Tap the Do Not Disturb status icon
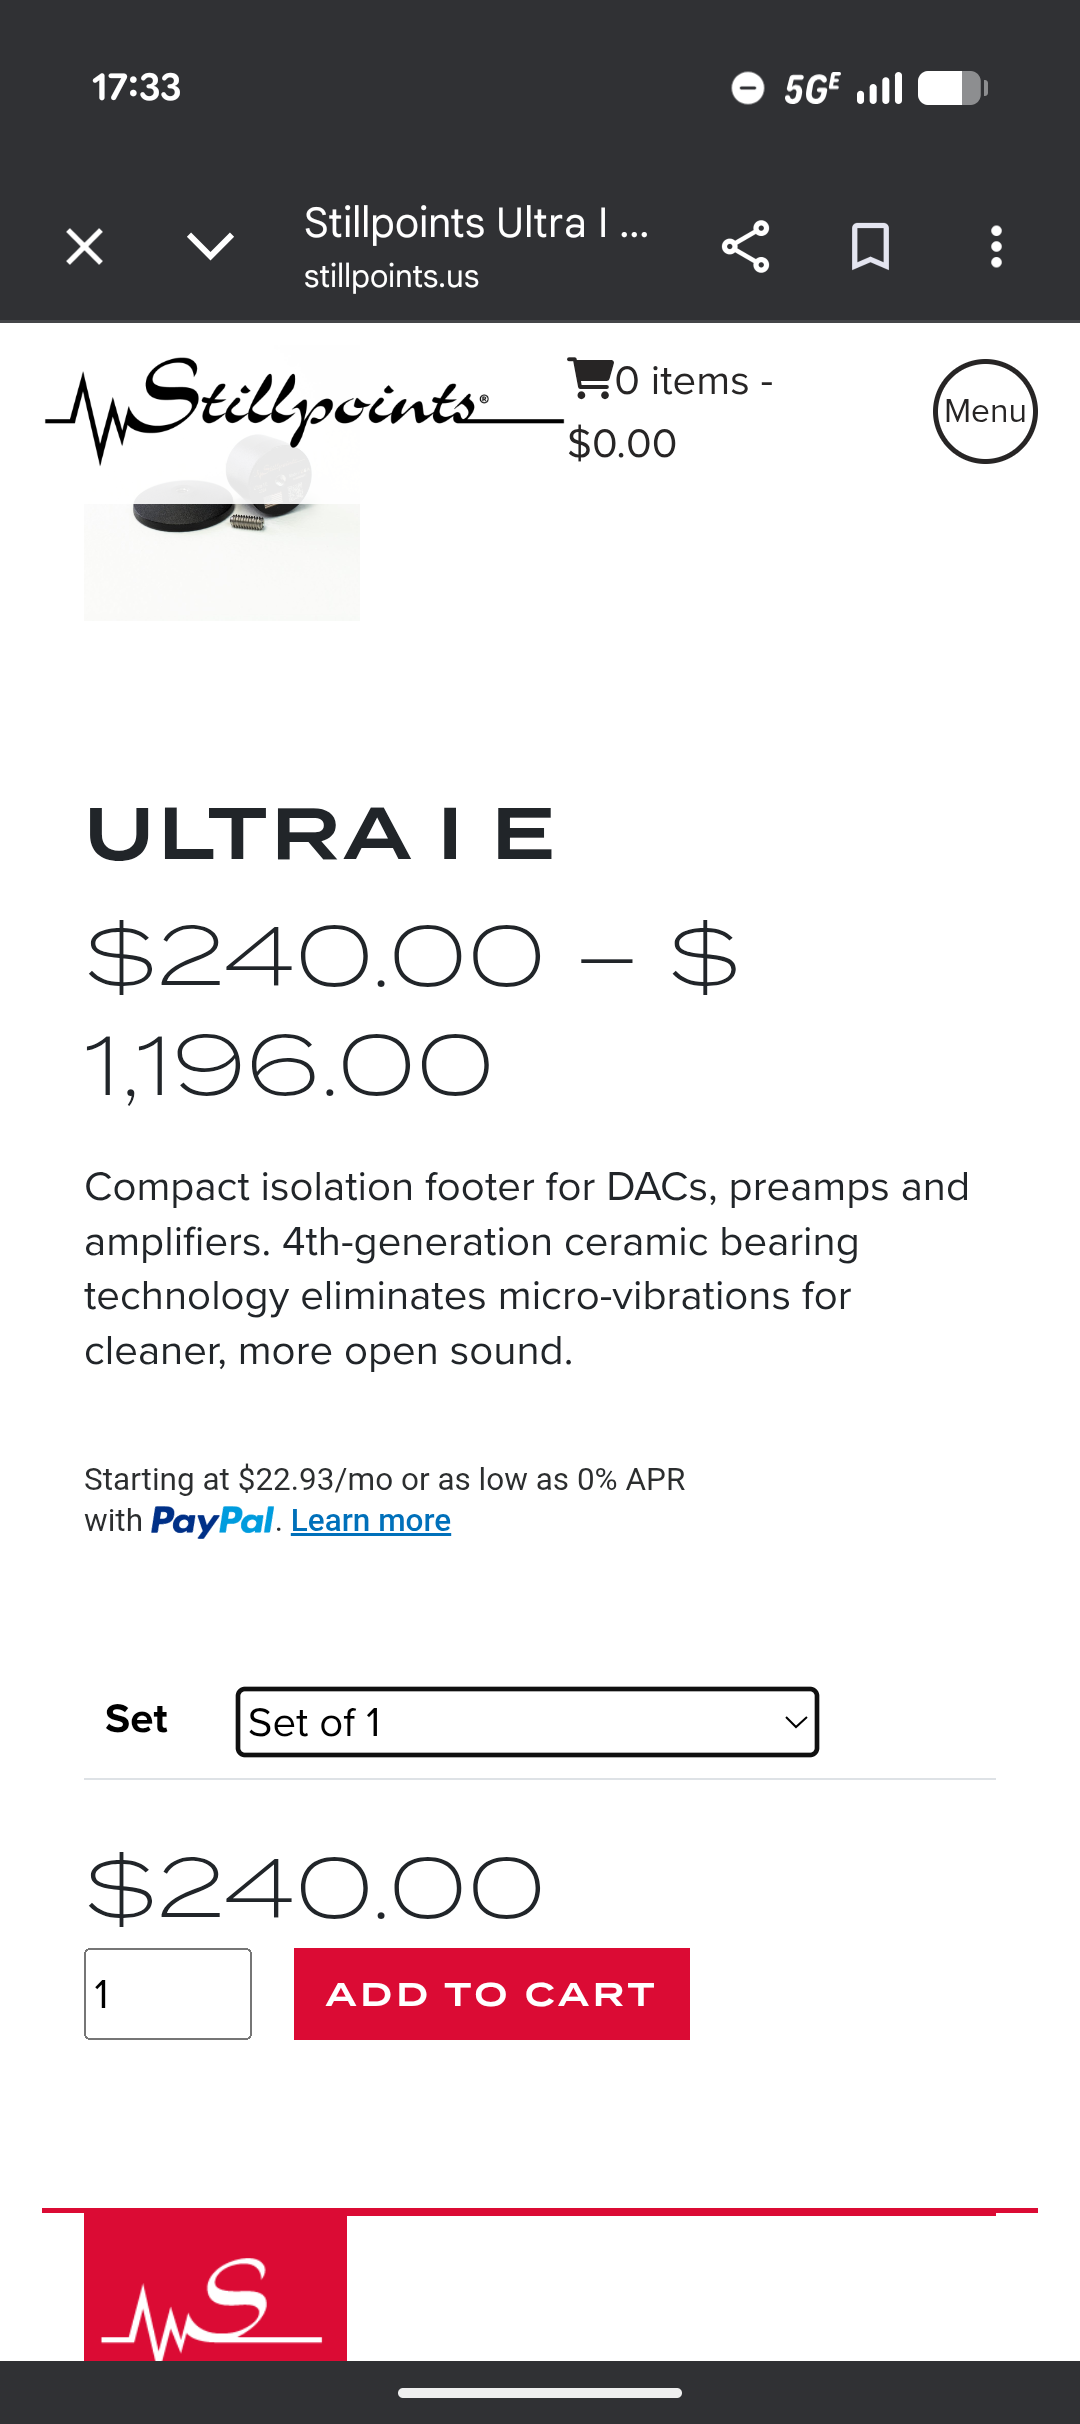The width and height of the screenshot is (1080, 2424). [747, 88]
